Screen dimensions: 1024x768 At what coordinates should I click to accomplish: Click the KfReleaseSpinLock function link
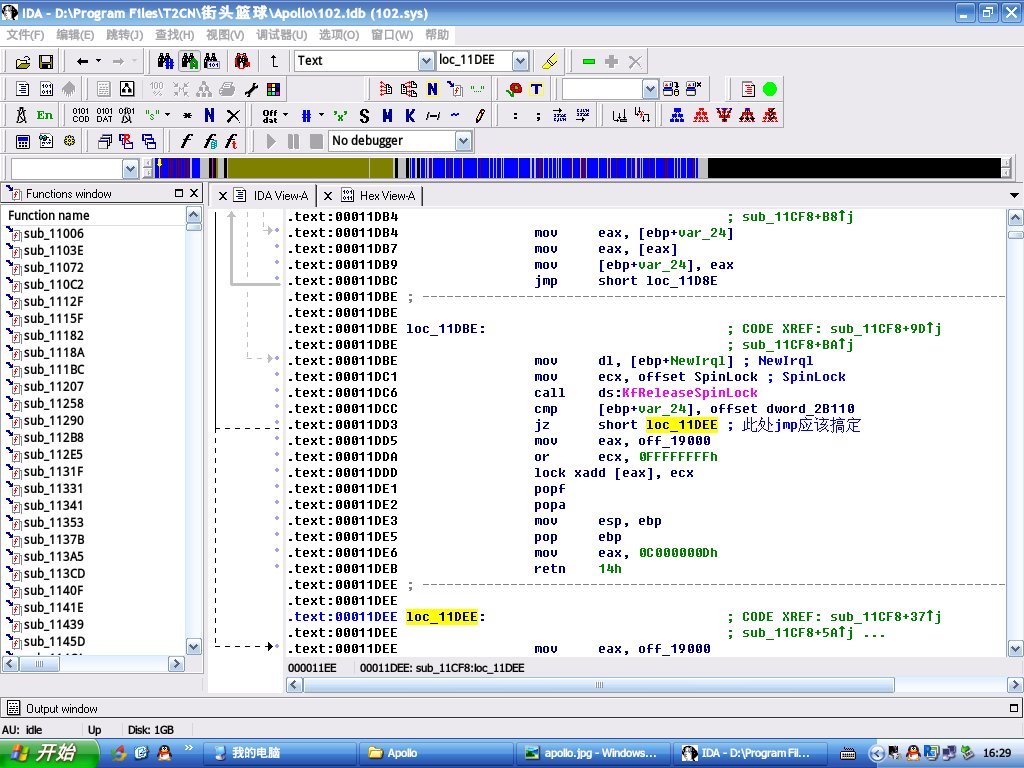click(690, 393)
